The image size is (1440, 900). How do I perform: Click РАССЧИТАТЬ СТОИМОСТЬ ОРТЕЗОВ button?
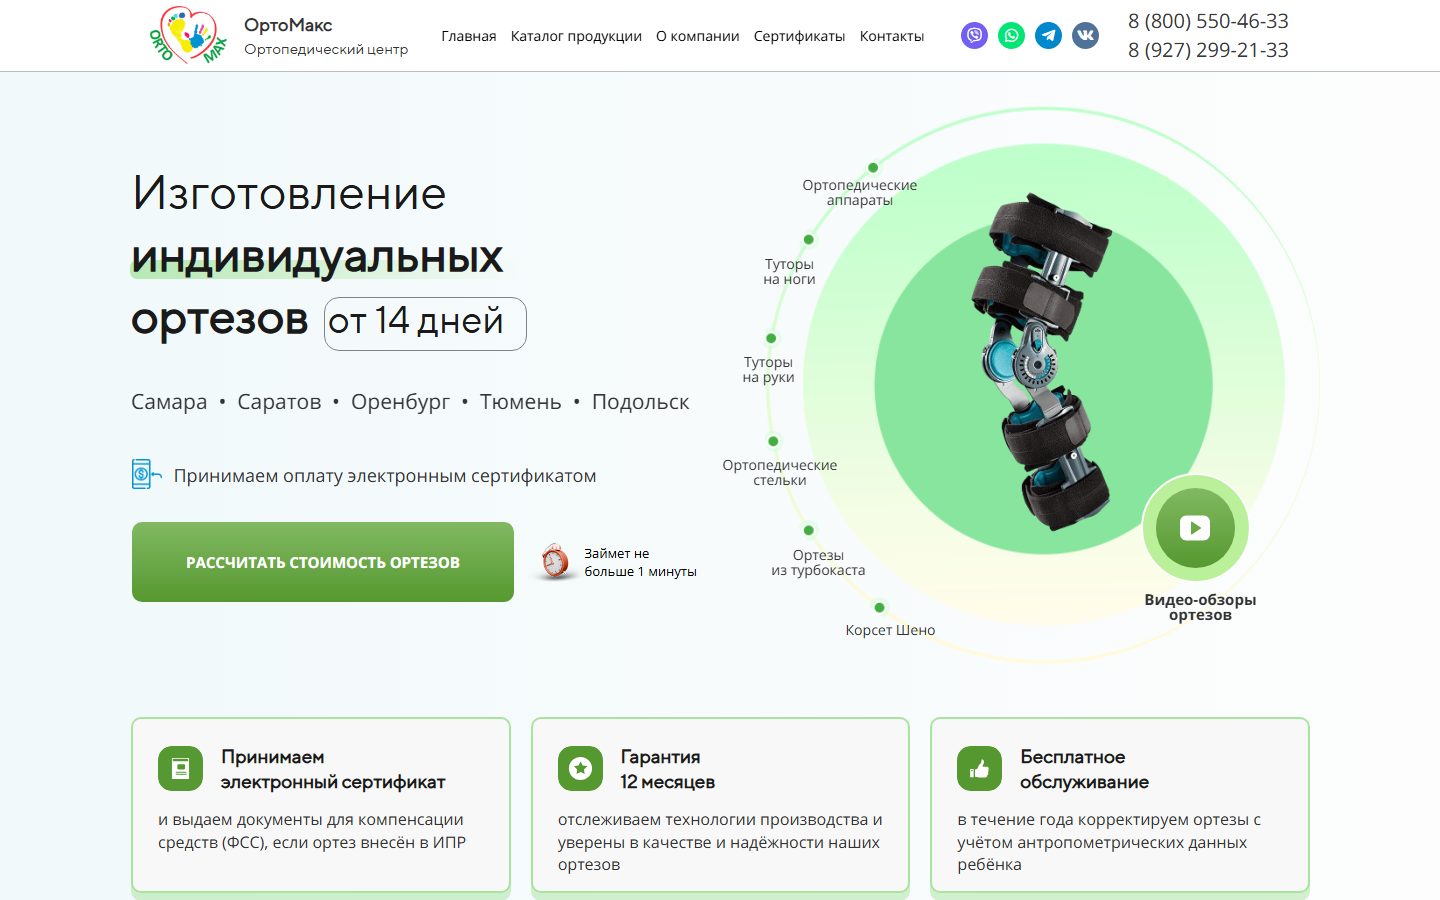coord(323,562)
